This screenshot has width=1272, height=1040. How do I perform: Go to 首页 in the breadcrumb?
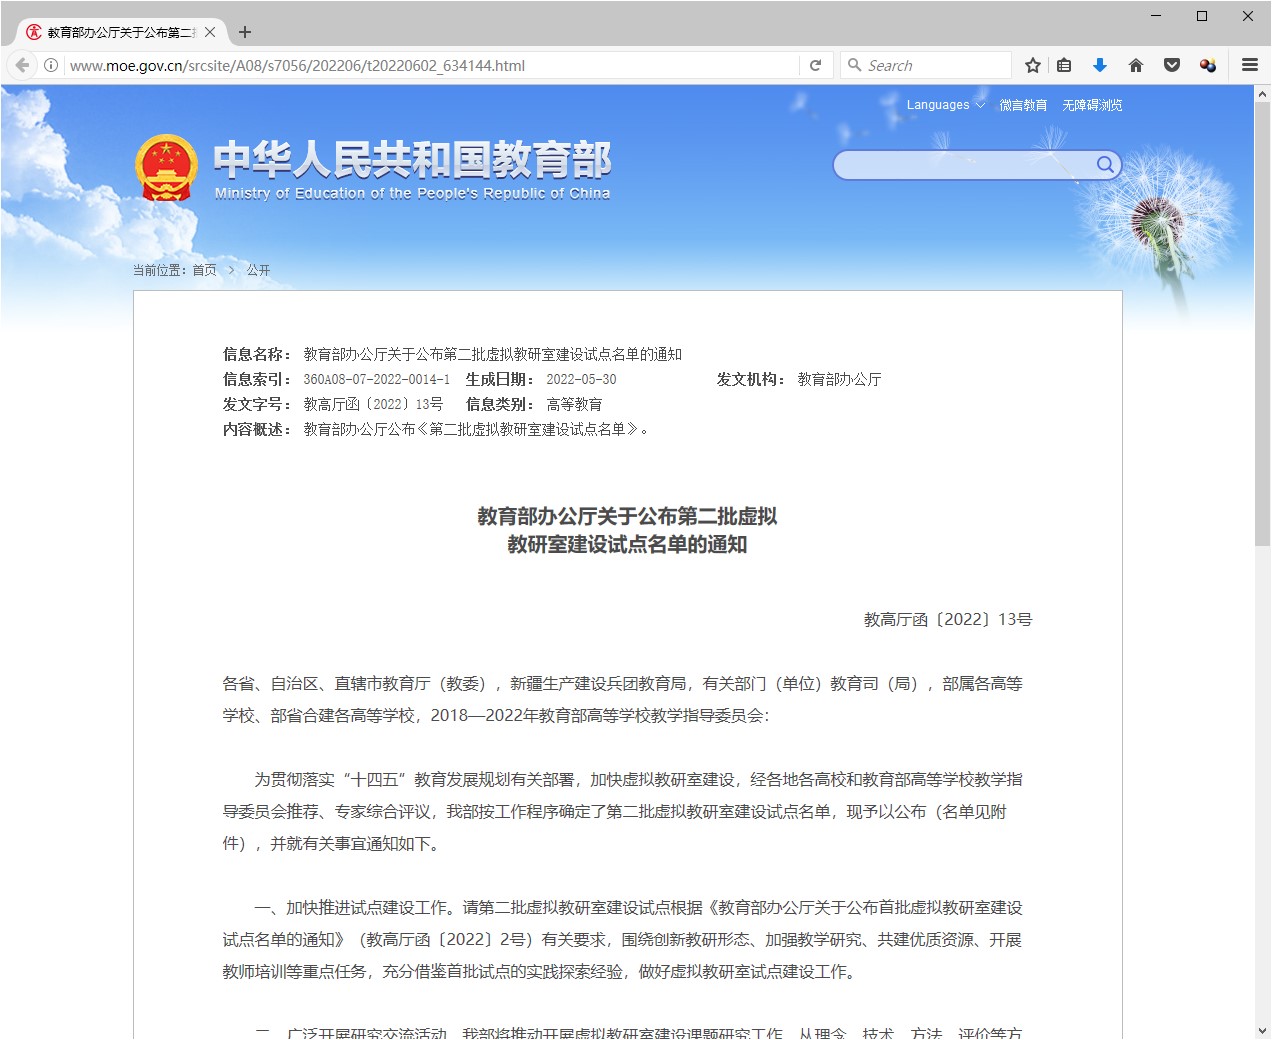(x=204, y=270)
